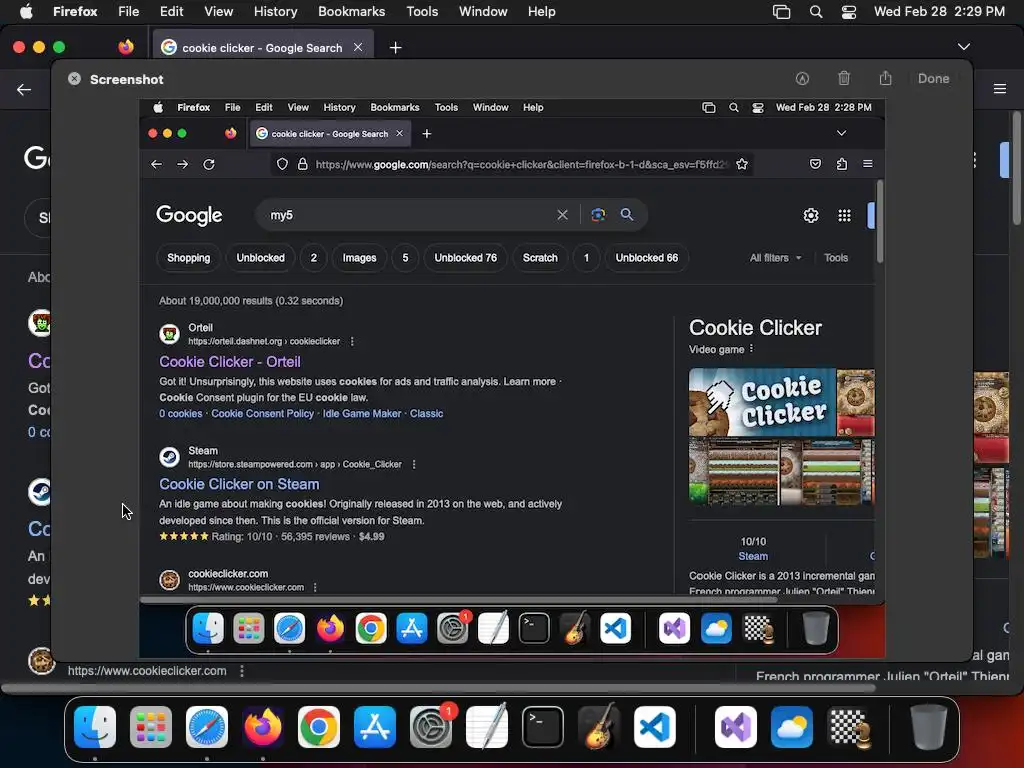Open Terminal from the Dock
Viewport: 1024px width, 768px height.
(543, 726)
